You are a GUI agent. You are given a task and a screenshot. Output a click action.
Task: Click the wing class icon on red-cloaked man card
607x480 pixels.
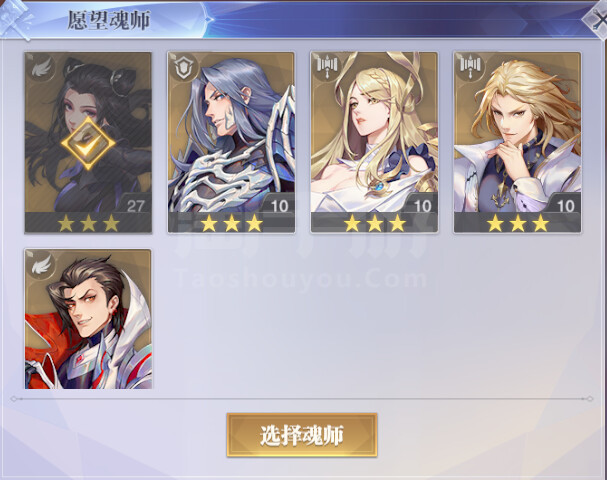click(x=41, y=265)
